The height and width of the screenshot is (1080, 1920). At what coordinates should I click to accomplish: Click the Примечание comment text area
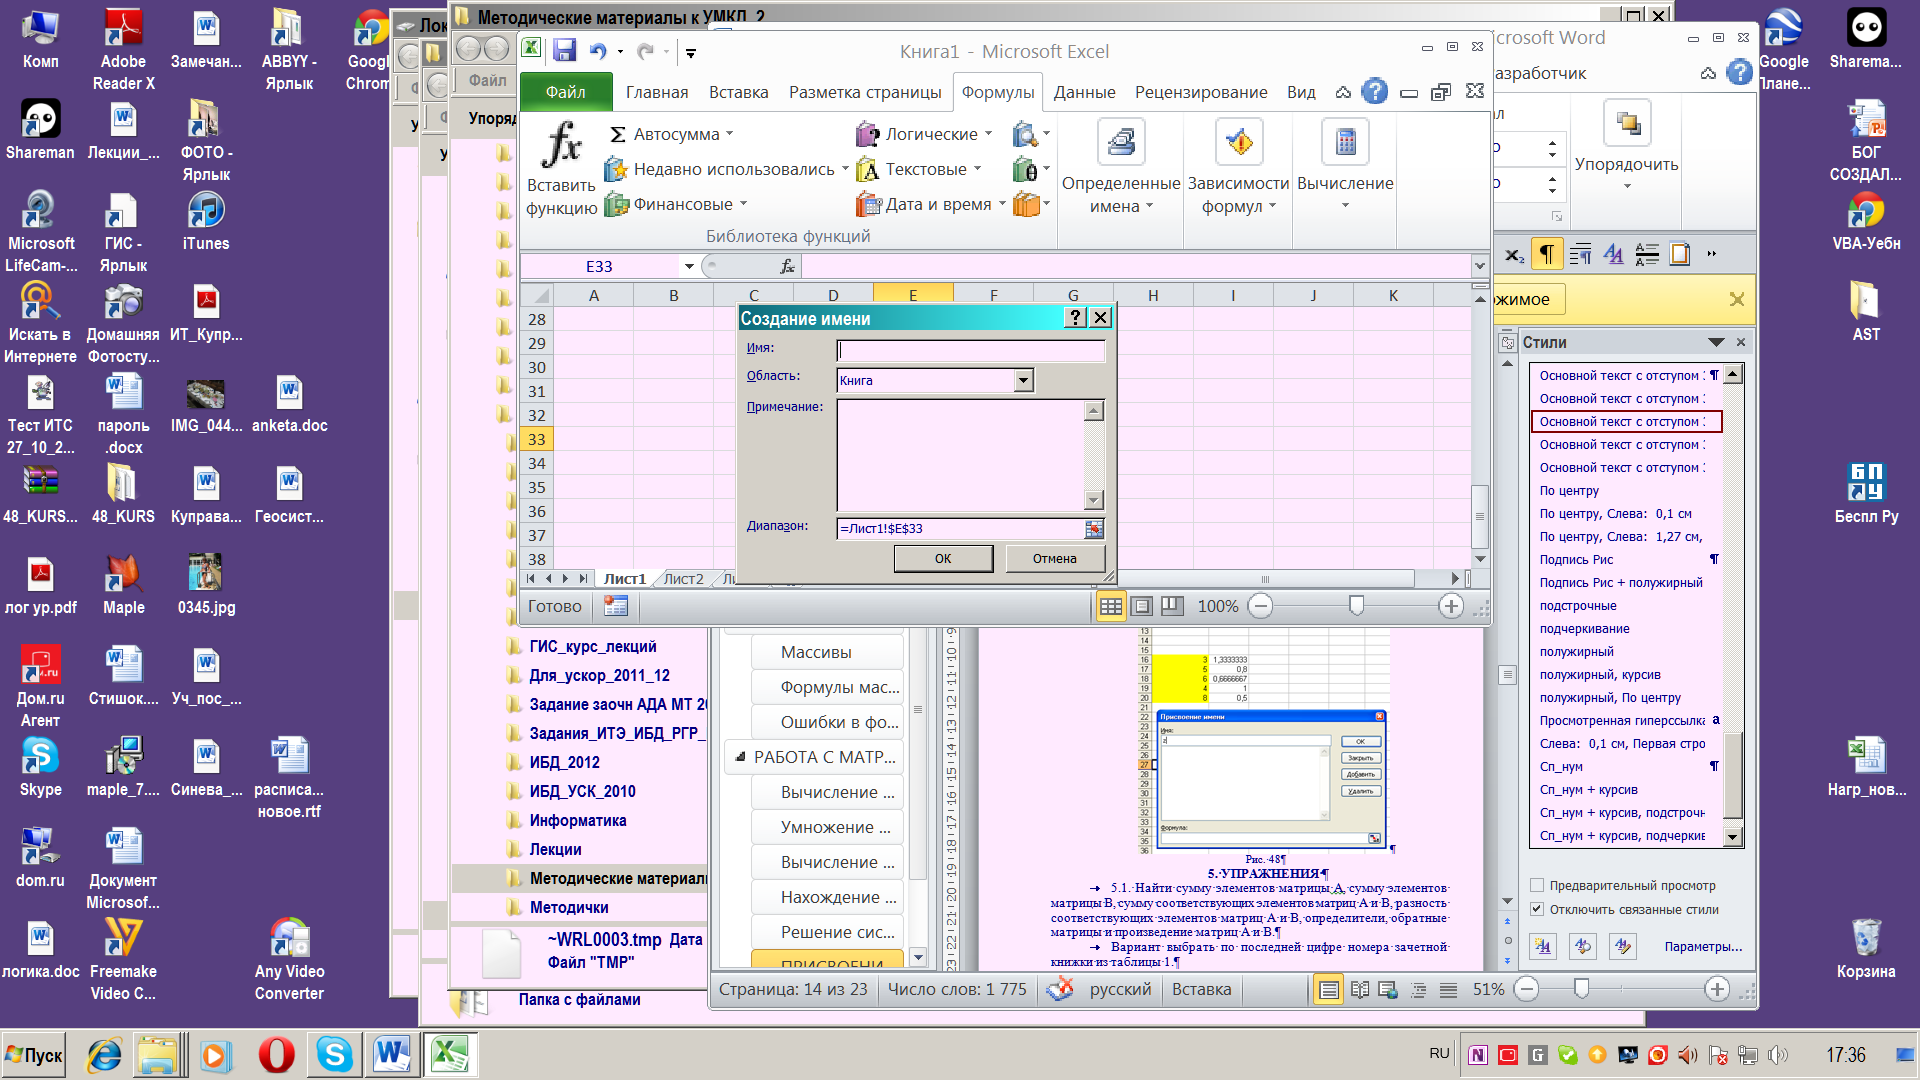pyautogui.click(x=961, y=455)
